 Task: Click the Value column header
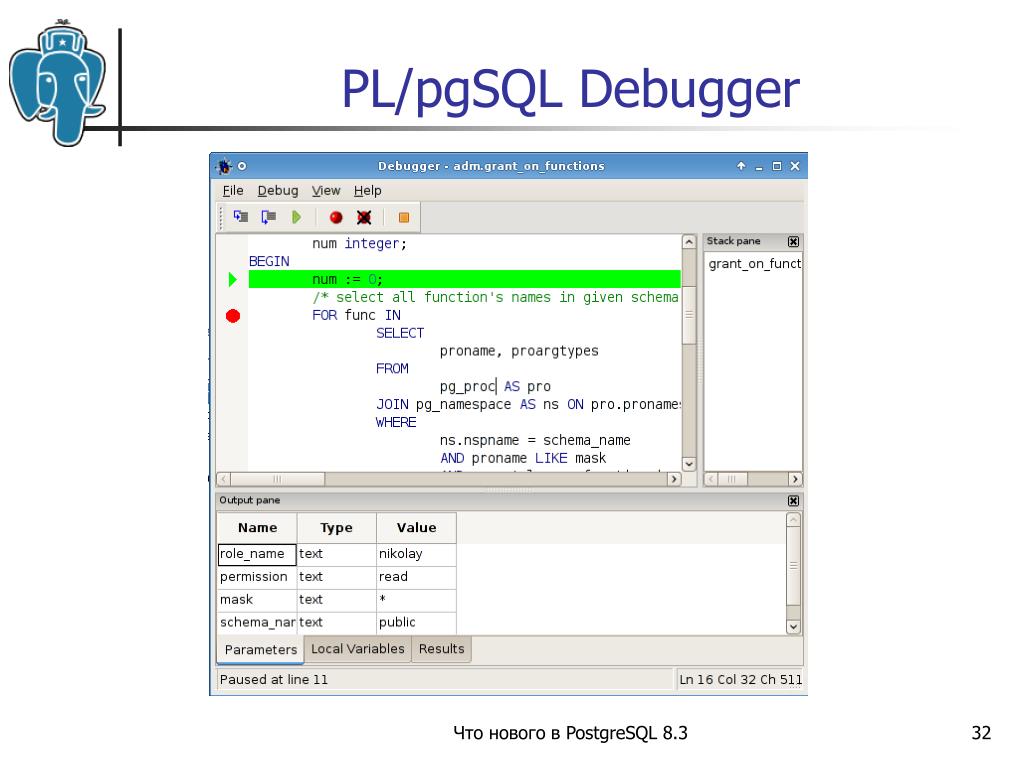pos(416,528)
